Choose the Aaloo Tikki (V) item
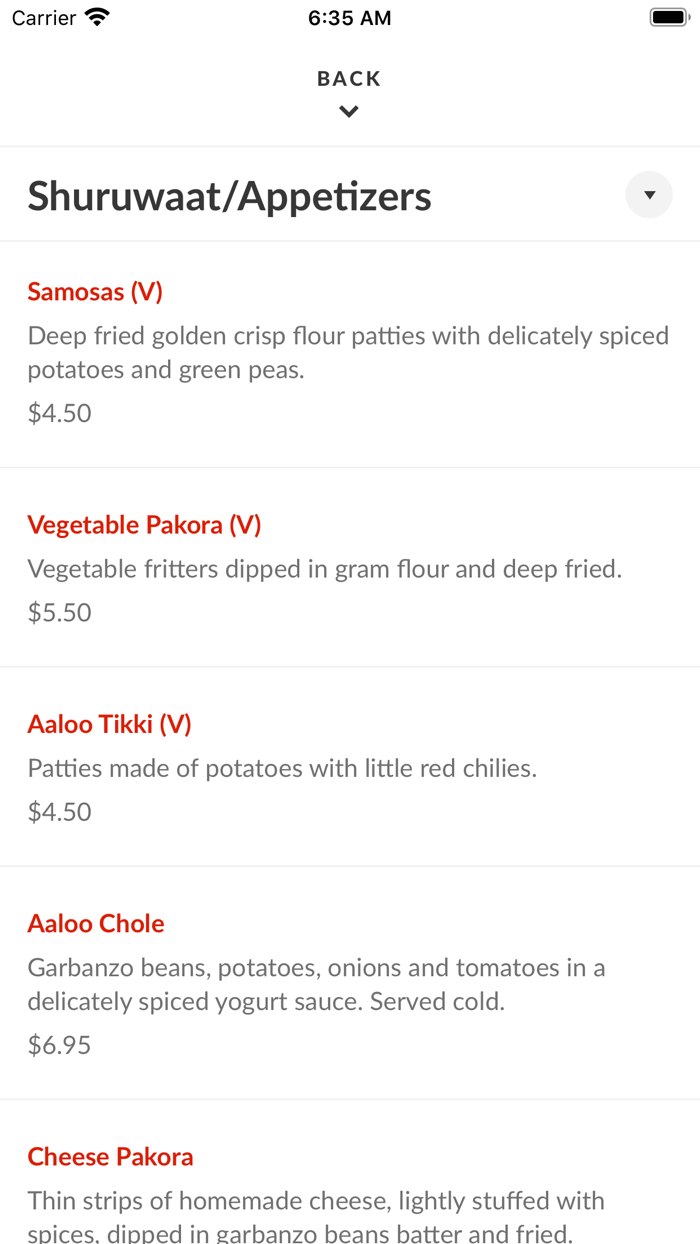The image size is (700, 1244). point(109,724)
